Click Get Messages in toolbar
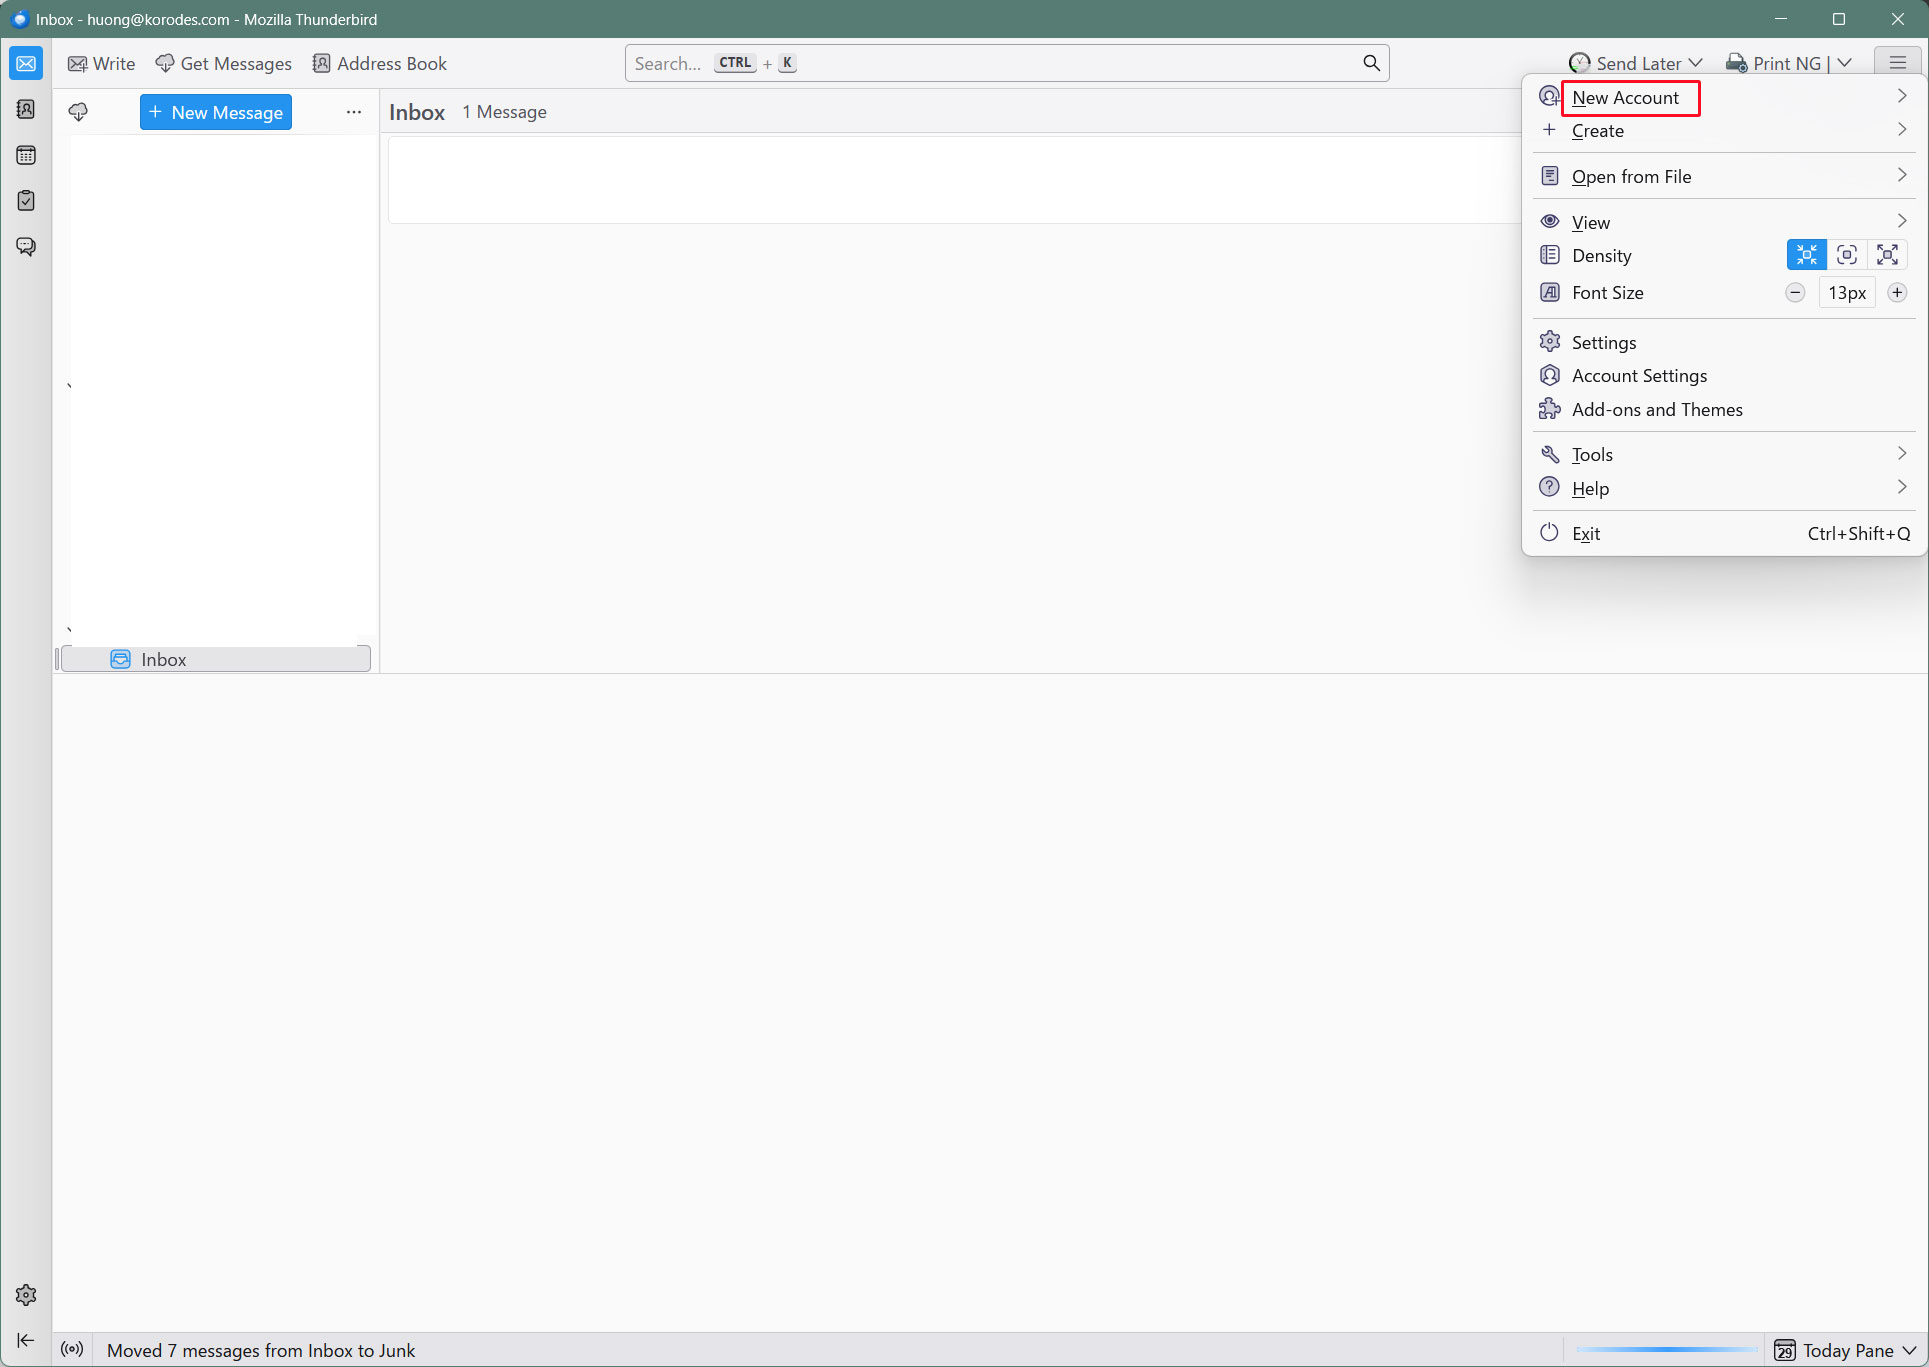1929x1367 pixels. (224, 63)
